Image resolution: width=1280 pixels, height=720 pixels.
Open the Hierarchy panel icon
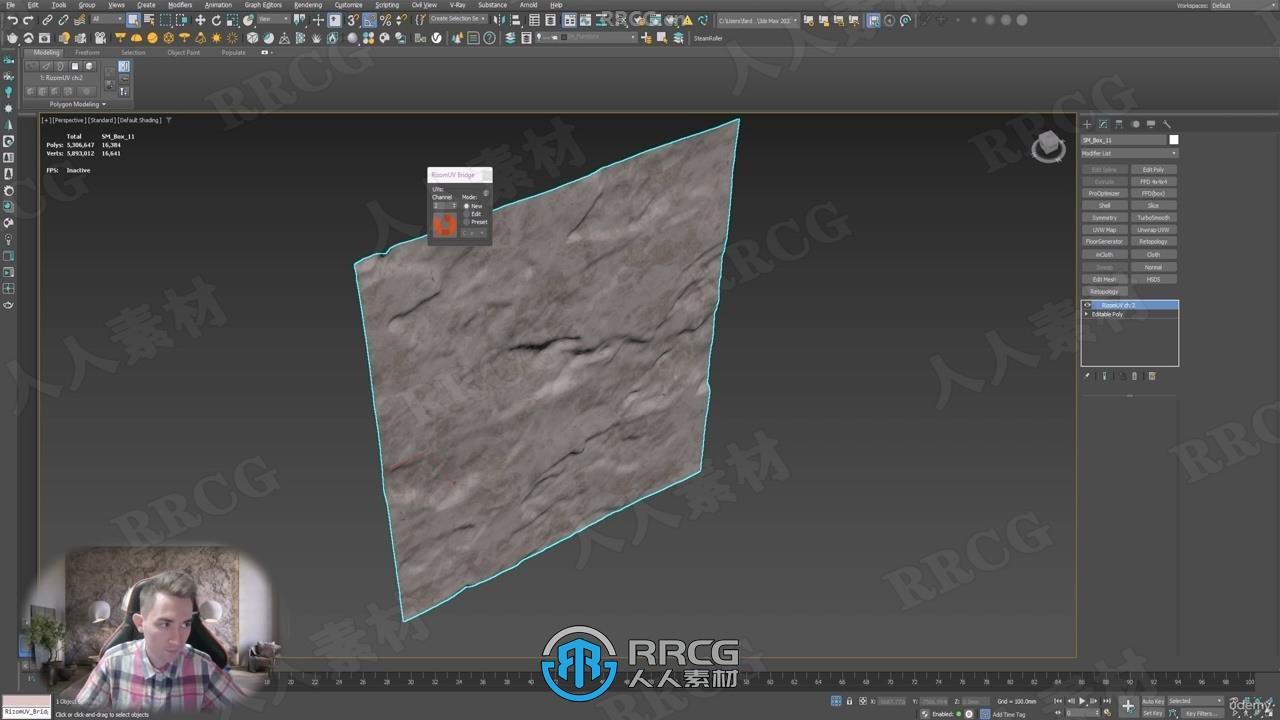[x=1119, y=124]
